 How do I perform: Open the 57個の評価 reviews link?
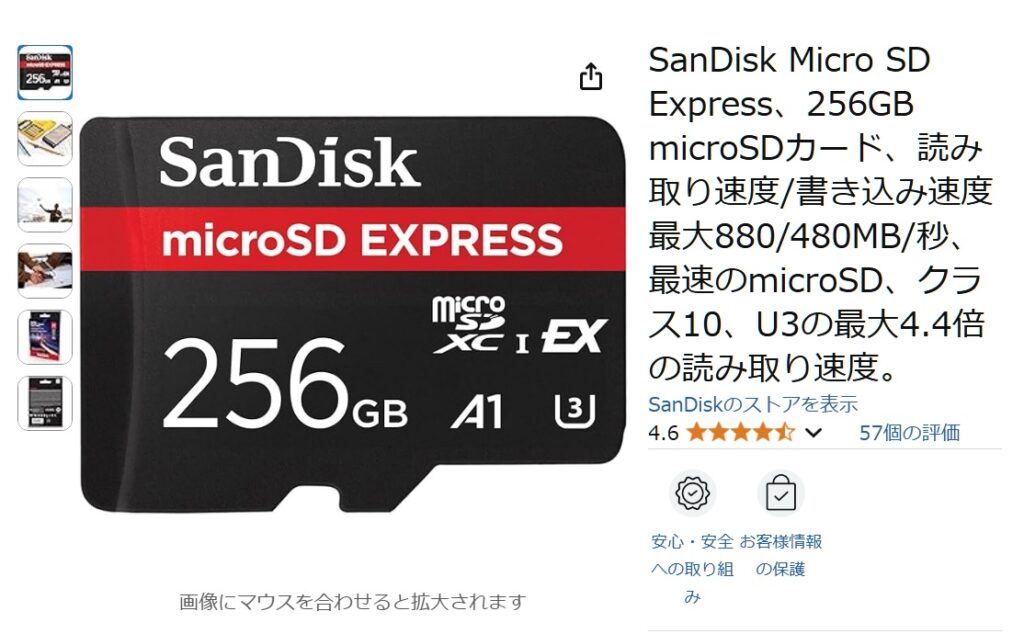click(x=909, y=432)
